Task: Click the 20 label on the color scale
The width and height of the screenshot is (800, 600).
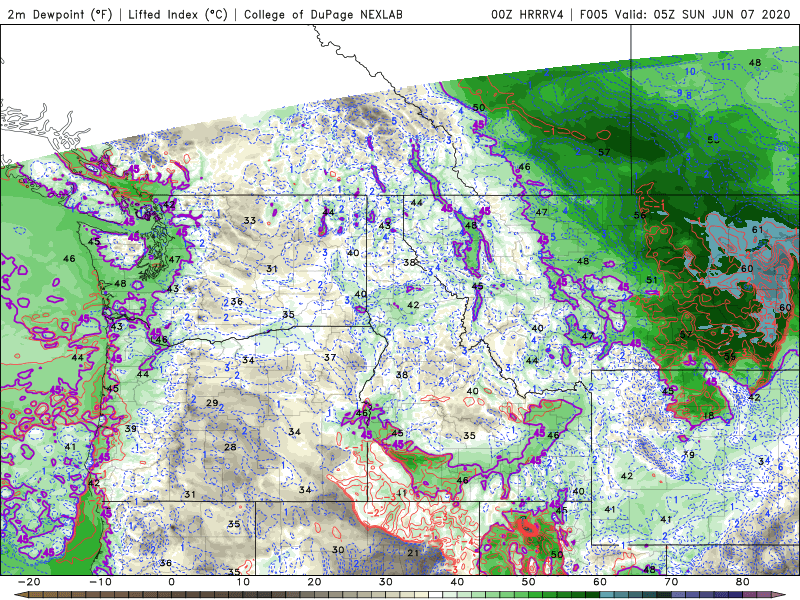Action: 314,582
